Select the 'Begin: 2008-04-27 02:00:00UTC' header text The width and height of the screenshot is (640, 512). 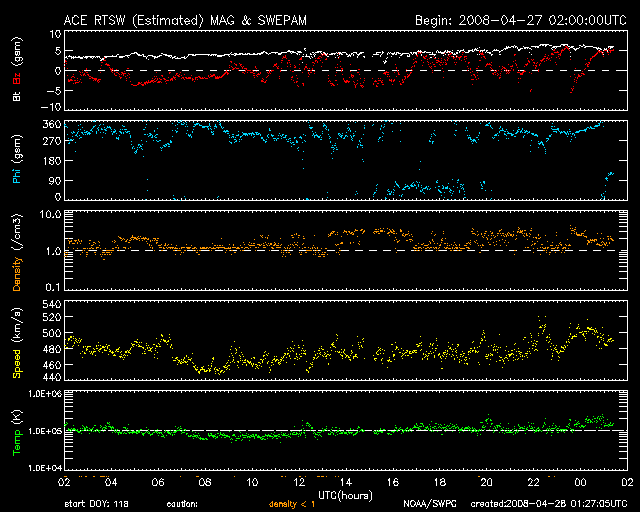(x=521, y=20)
